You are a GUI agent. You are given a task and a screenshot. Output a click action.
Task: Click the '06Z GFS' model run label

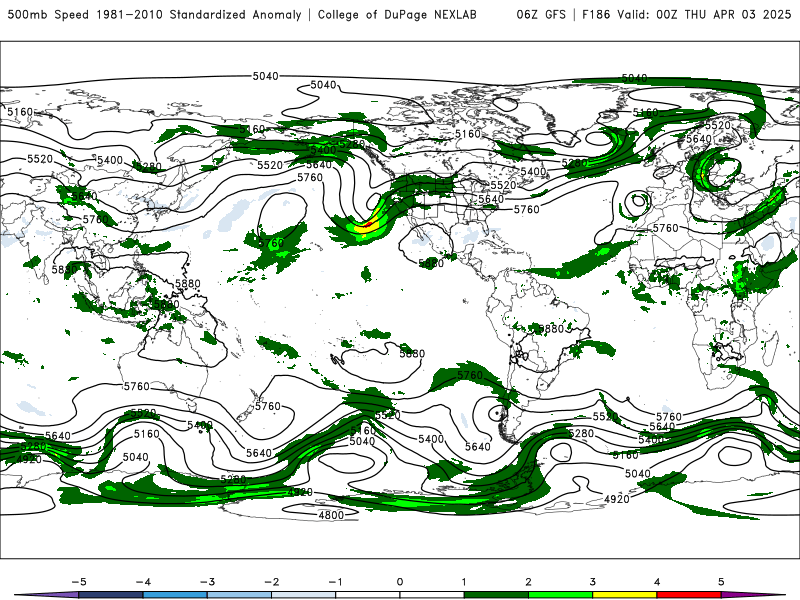coord(541,14)
